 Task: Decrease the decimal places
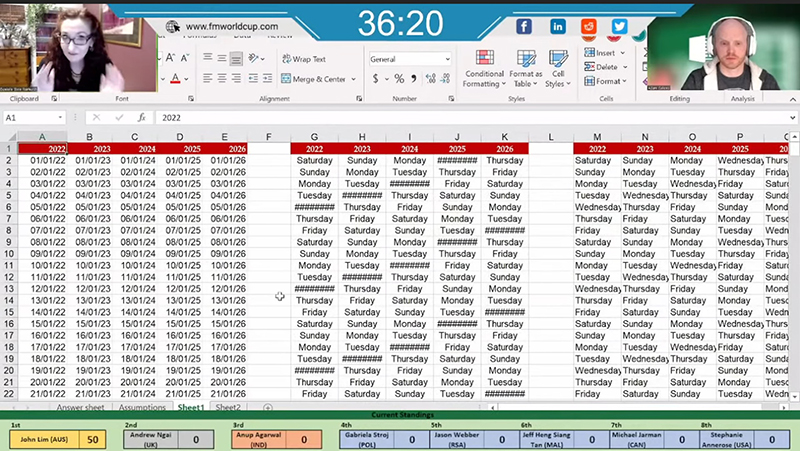[445, 79]
